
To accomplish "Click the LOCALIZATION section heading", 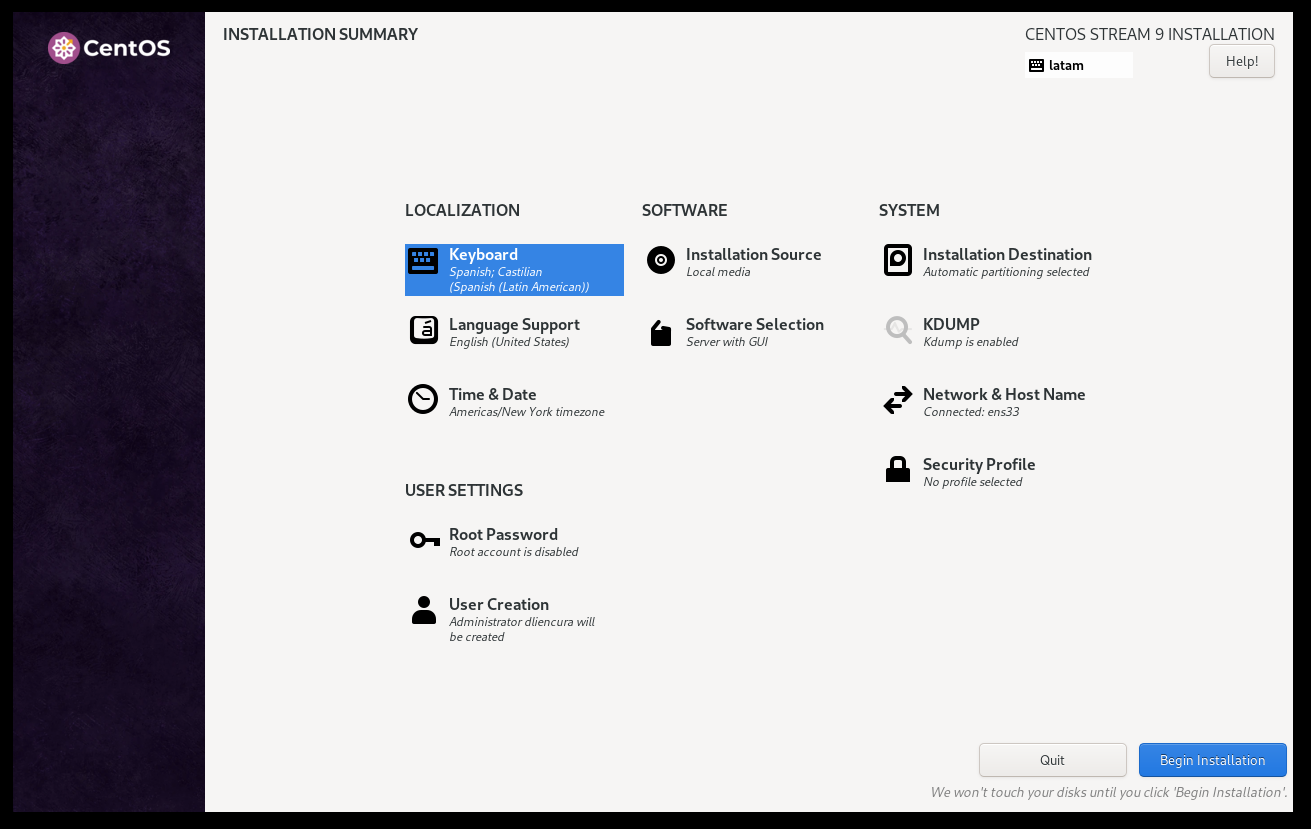I will [x=462, y=210].
